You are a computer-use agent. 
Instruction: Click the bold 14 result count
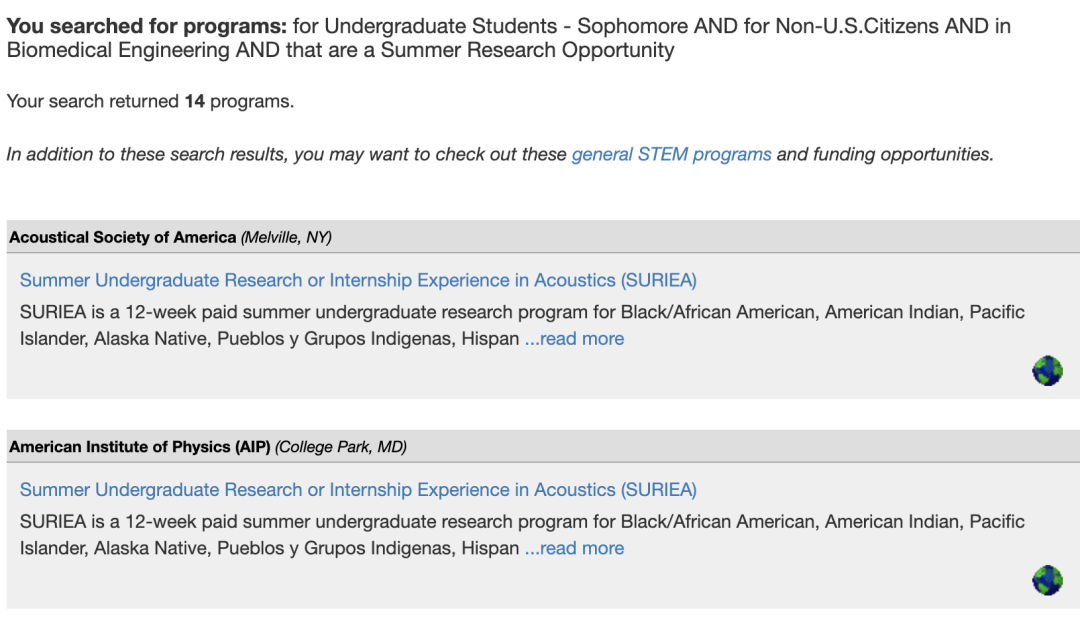point(194,101)
